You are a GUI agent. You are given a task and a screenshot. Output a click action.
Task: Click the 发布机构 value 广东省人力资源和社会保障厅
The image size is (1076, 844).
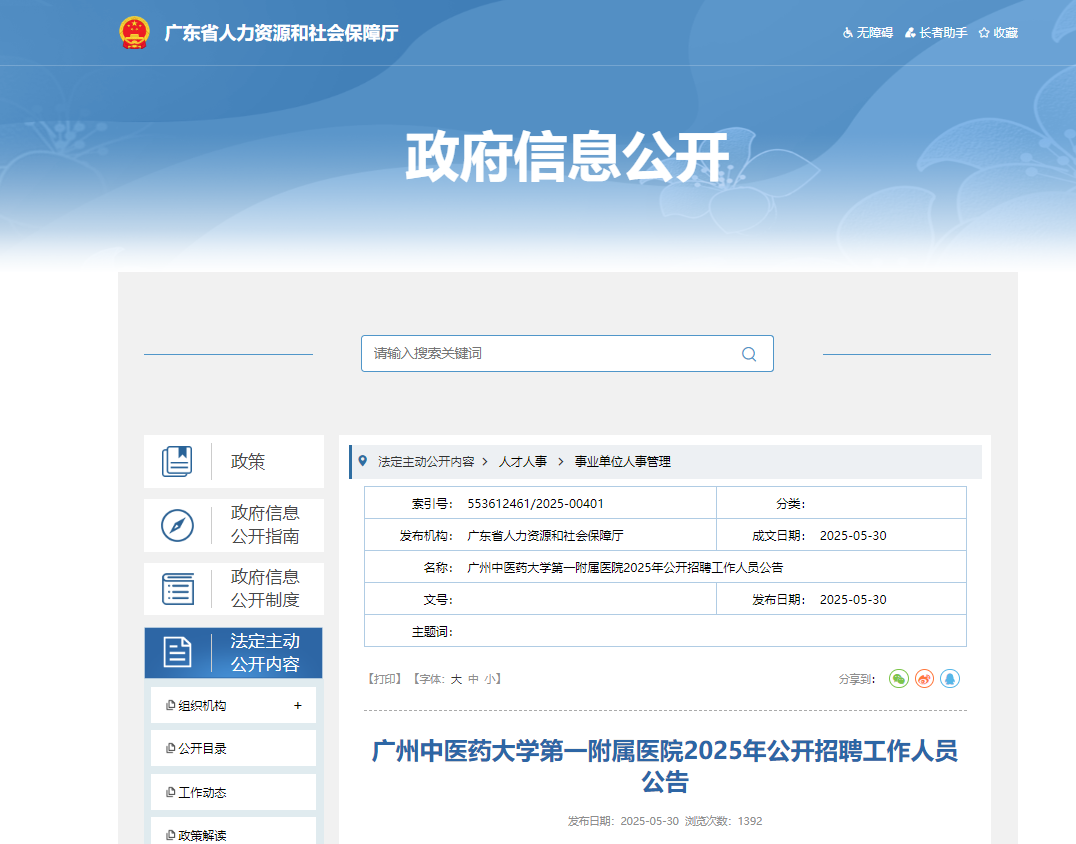(546, 535)
